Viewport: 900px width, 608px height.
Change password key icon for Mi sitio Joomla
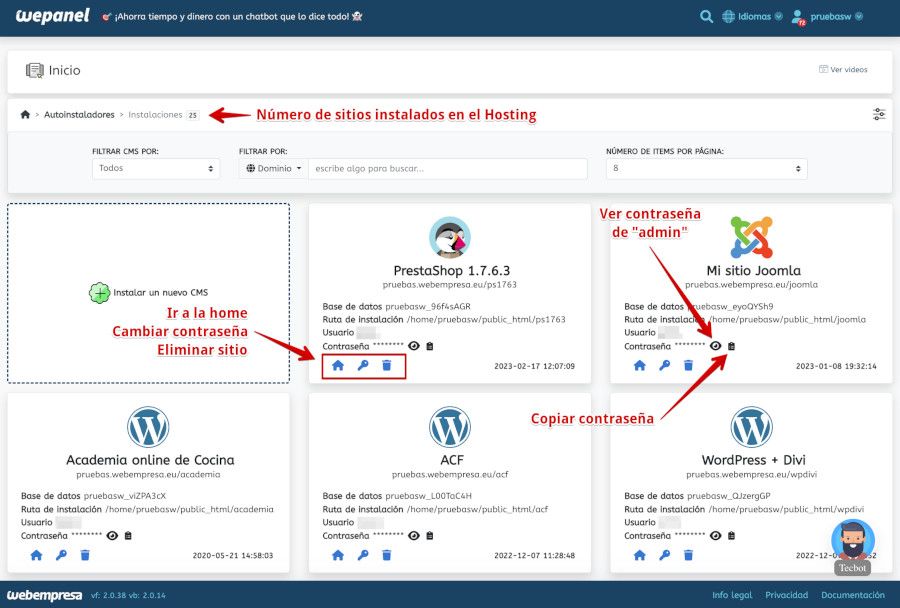(x=664, y=365)
